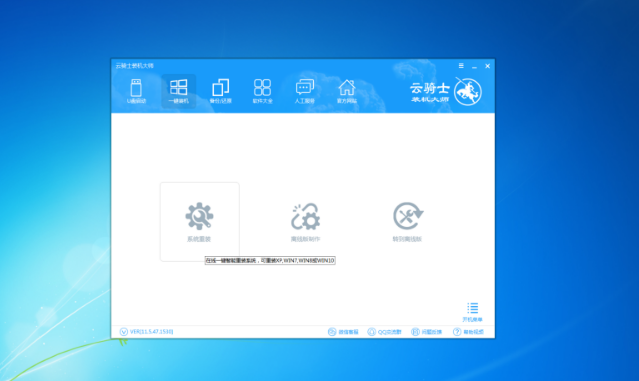This screenshot has height=381, width=639.
Task: Open 帮助视频 help video link
Action: (468, 332)
